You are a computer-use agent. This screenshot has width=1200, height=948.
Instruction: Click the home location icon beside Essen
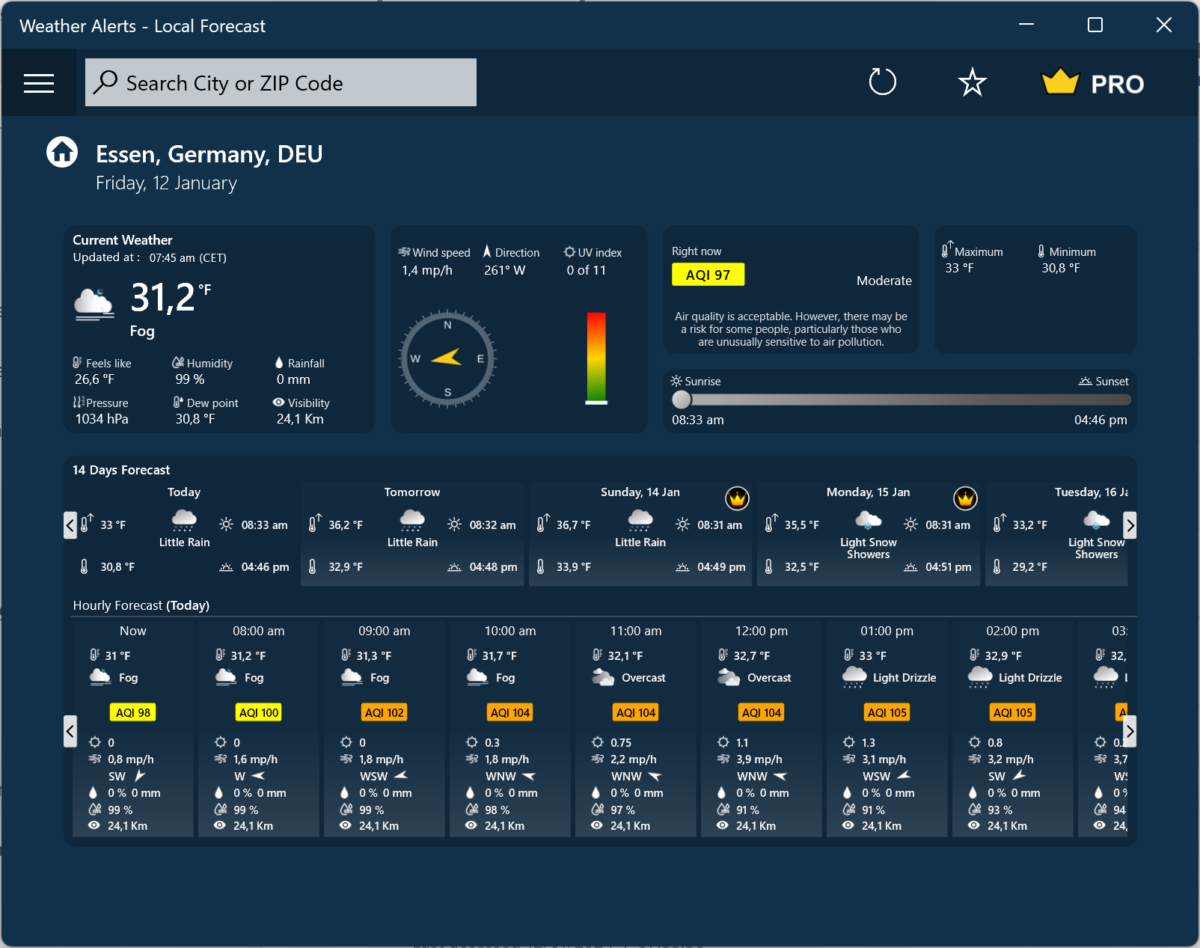click(61, 151)
